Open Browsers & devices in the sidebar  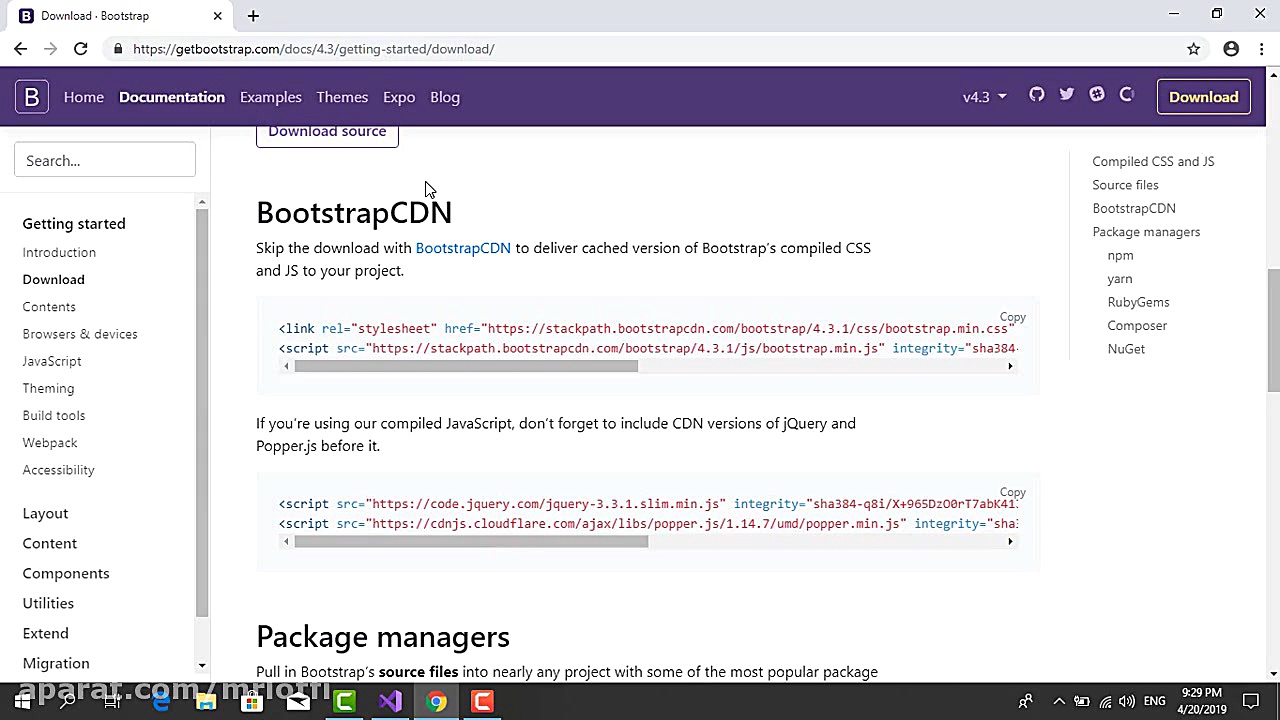pyautogui.click(x=80, y=334)
